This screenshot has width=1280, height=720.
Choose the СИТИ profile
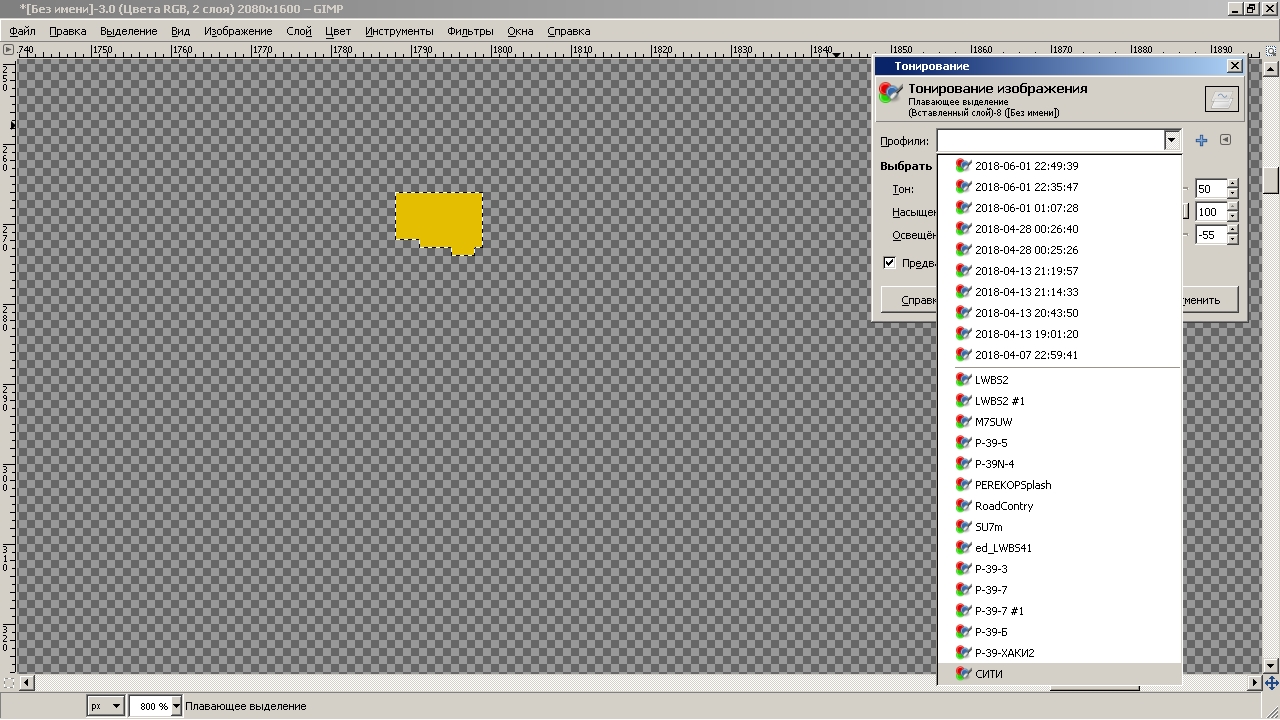[x=1060, y=674]
